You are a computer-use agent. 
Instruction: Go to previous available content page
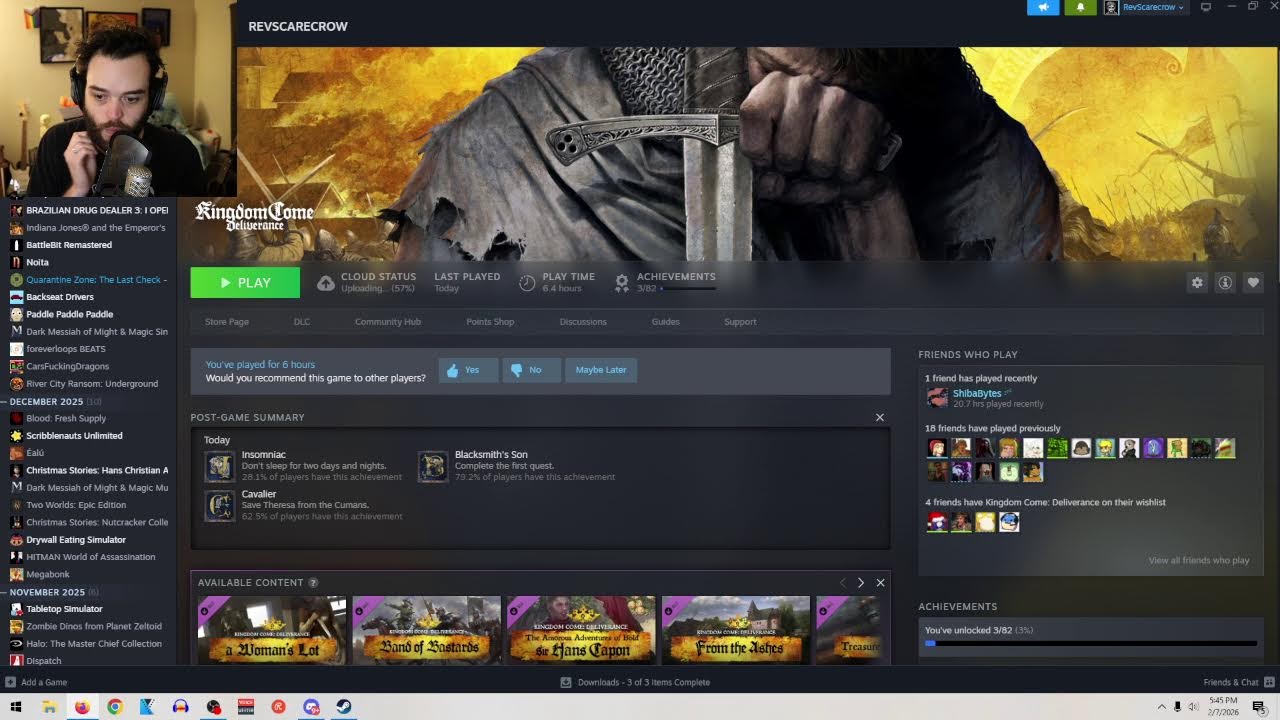[842, 583]
